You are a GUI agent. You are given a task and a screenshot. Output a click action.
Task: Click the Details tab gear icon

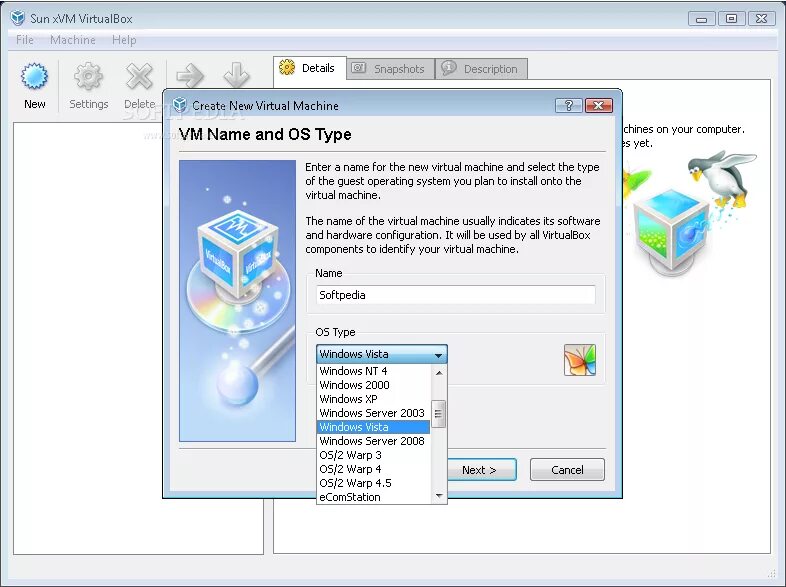pos(287,67)
